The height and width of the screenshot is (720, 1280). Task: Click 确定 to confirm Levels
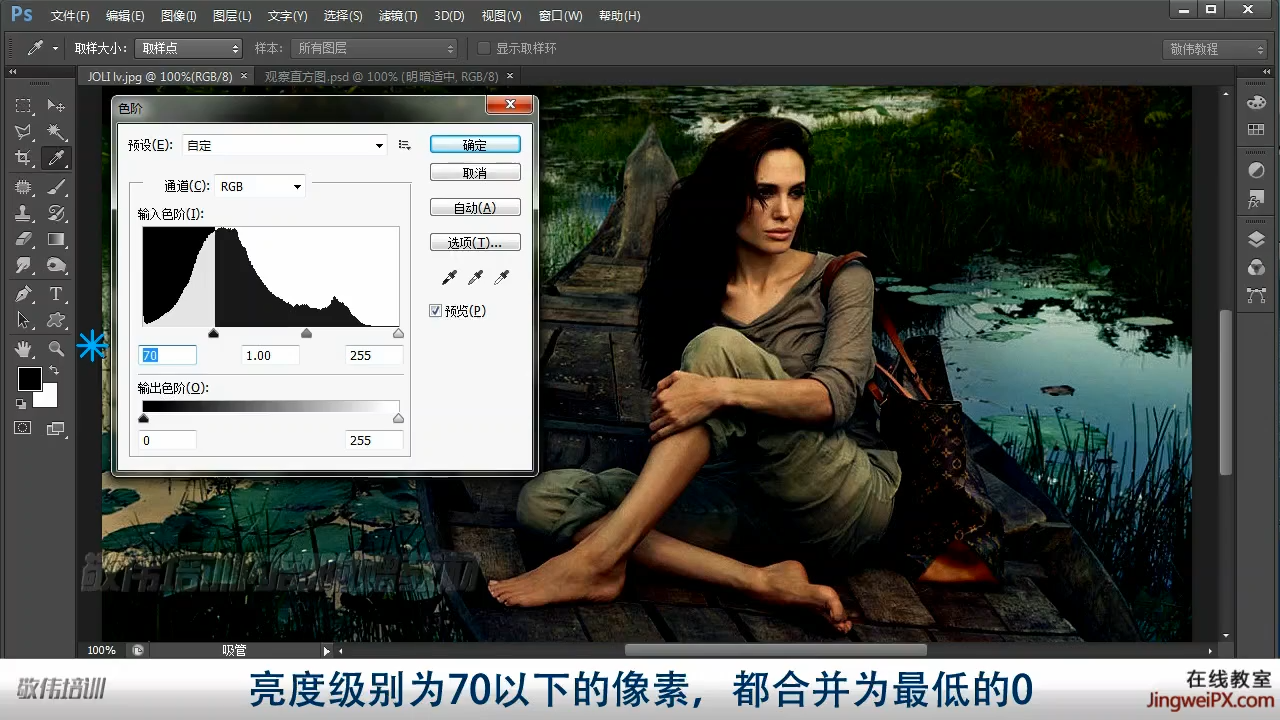pyautogui.click(x=475, y=145)
